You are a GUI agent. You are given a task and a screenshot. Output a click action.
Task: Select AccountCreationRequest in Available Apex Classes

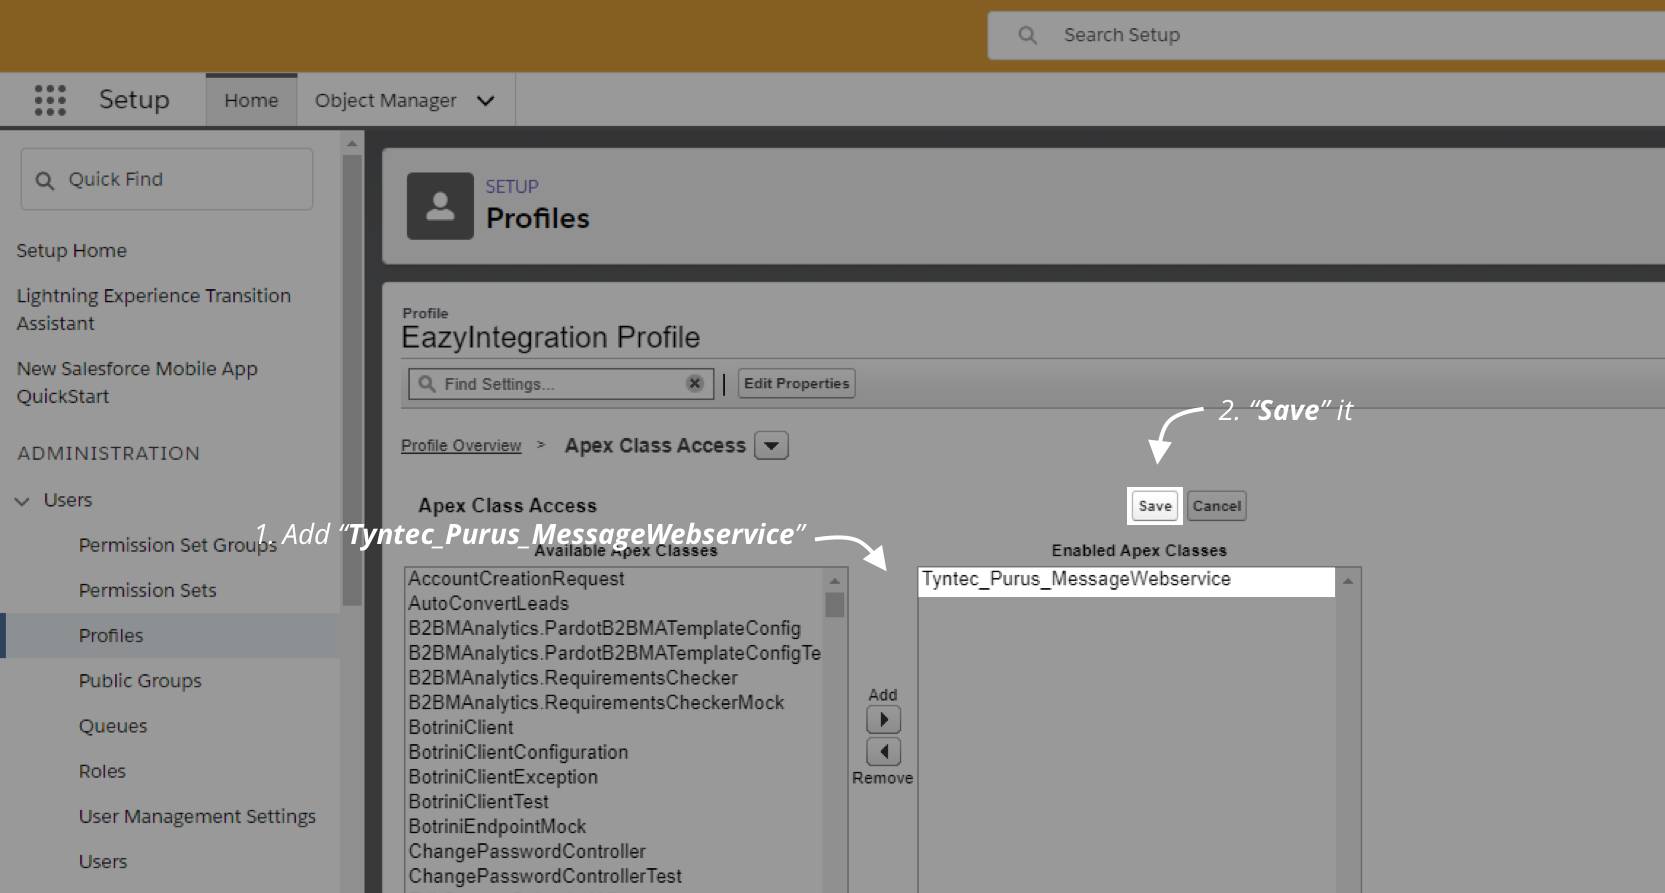(516, 579)
